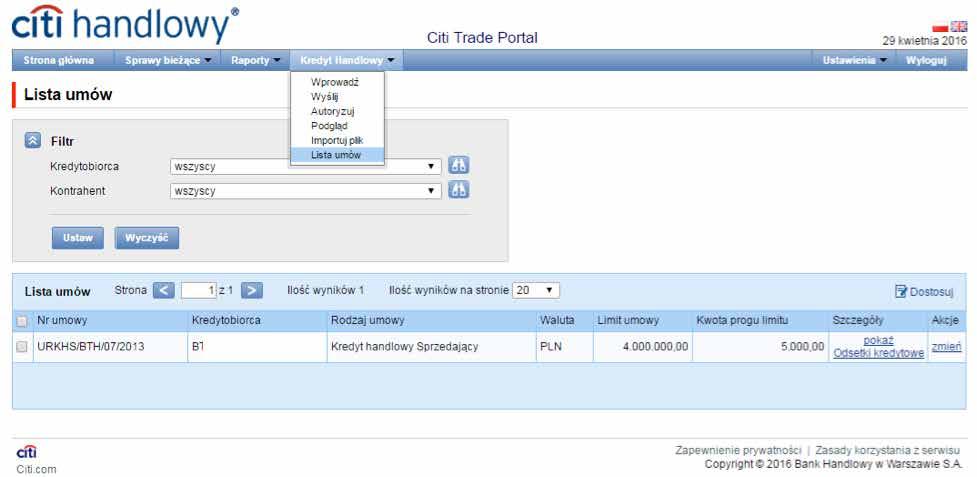977x477 pixels.
Task: Choose Importuj plik from the menu
Action: pyautogui.click(x=337, y=141)
